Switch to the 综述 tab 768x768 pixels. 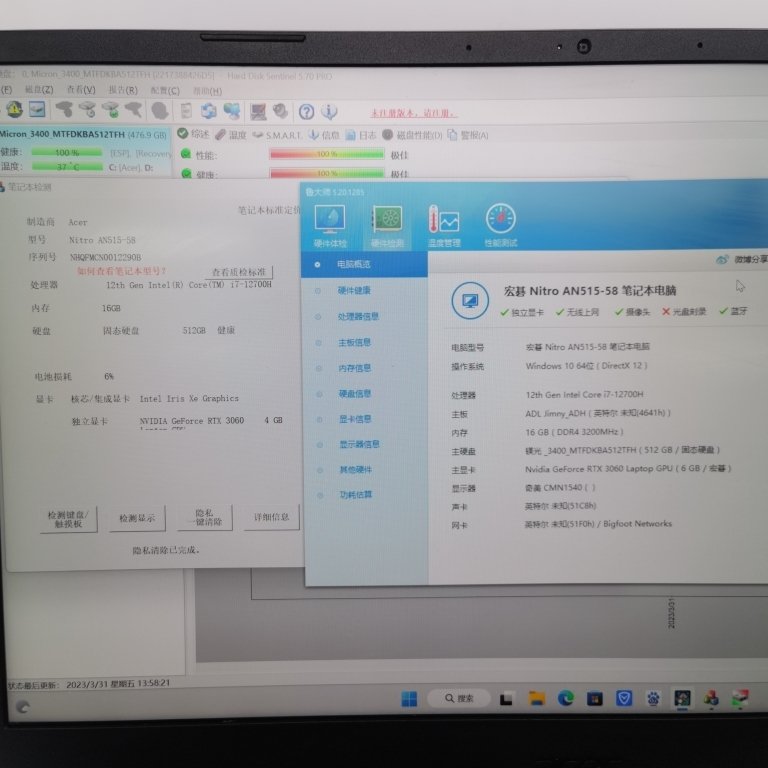pyautogui.click(x=193, y=134)
